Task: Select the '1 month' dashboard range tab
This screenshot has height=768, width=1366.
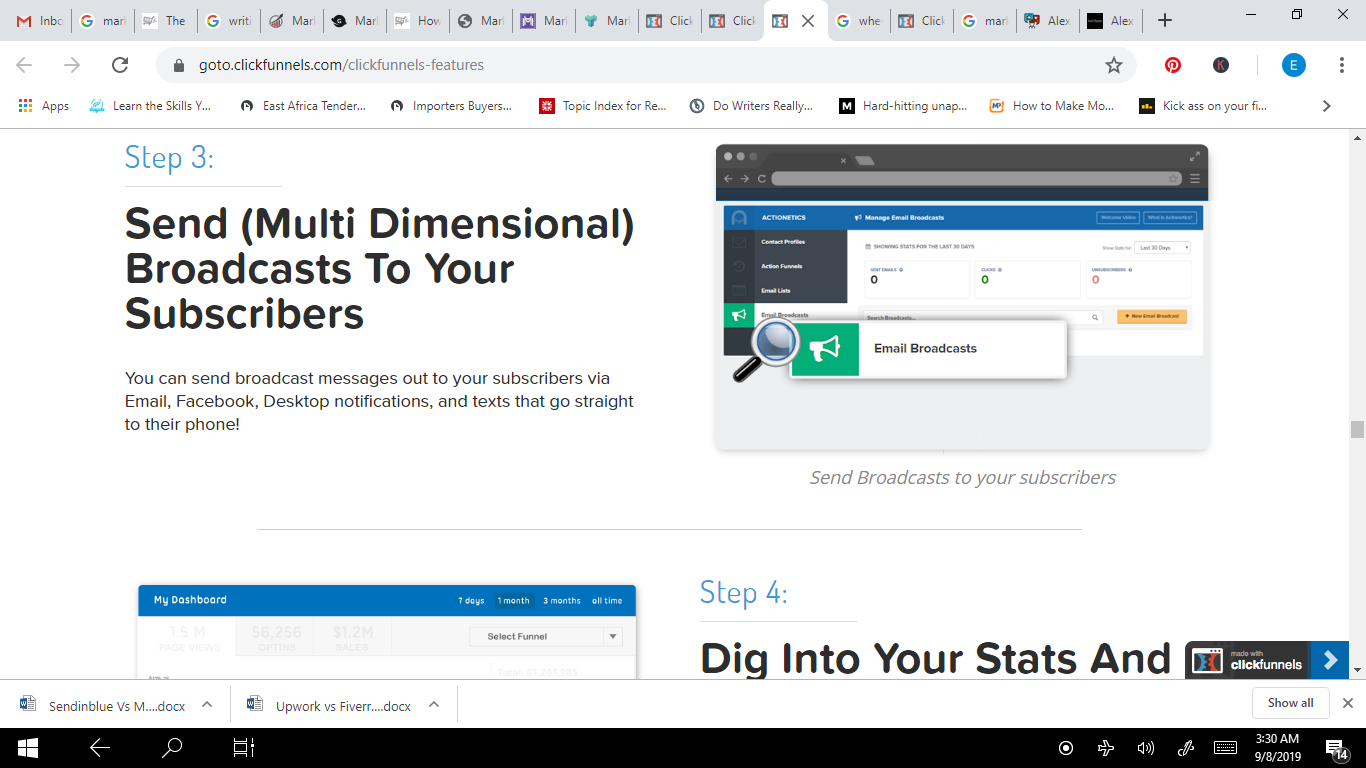Action: pos(514,601)
